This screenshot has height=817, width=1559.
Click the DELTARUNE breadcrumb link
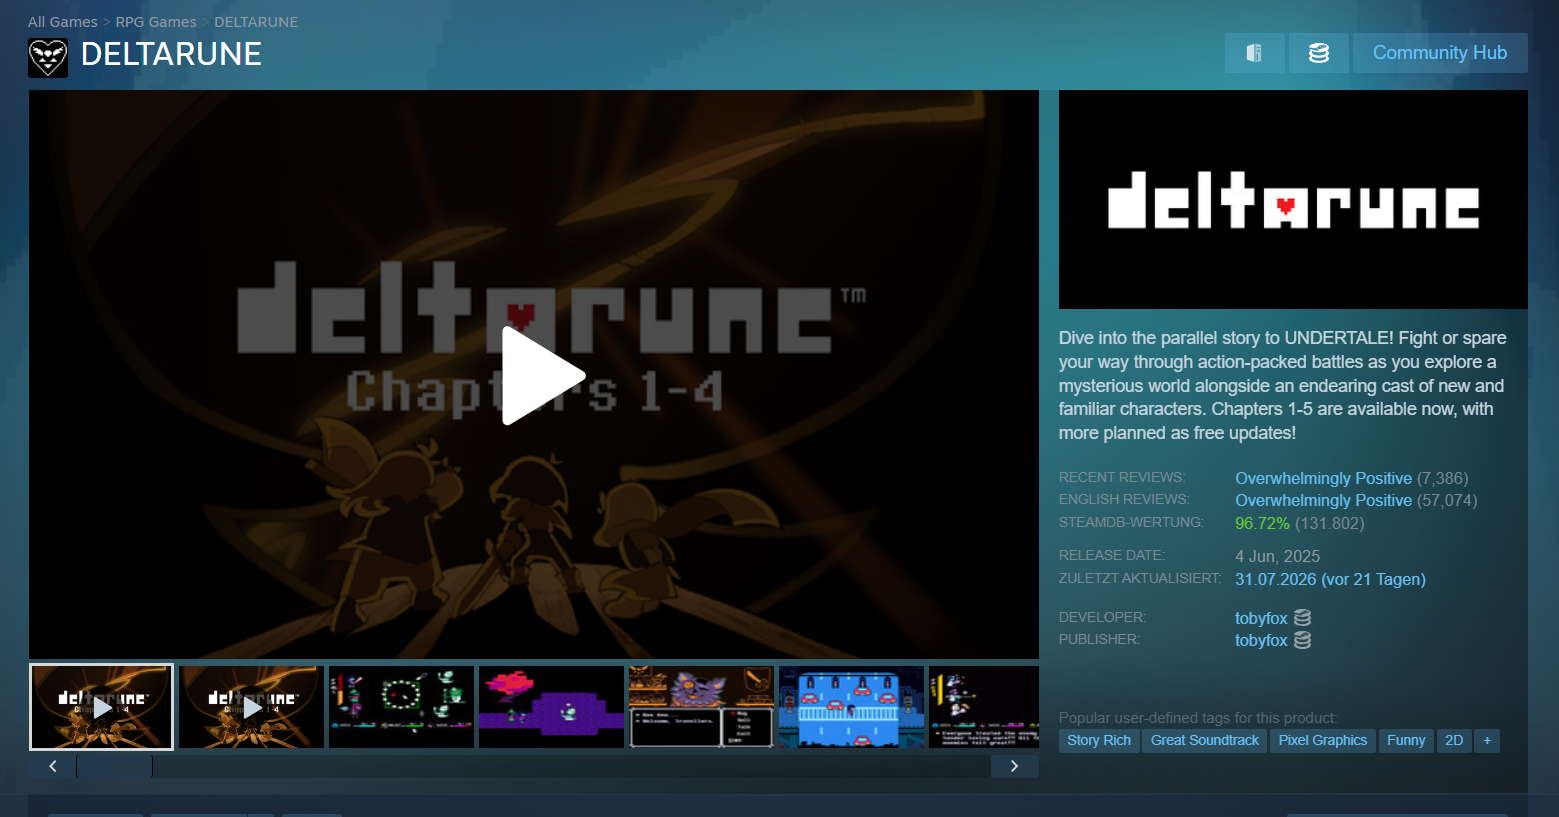pyautogui.click(x=256, y=22)
